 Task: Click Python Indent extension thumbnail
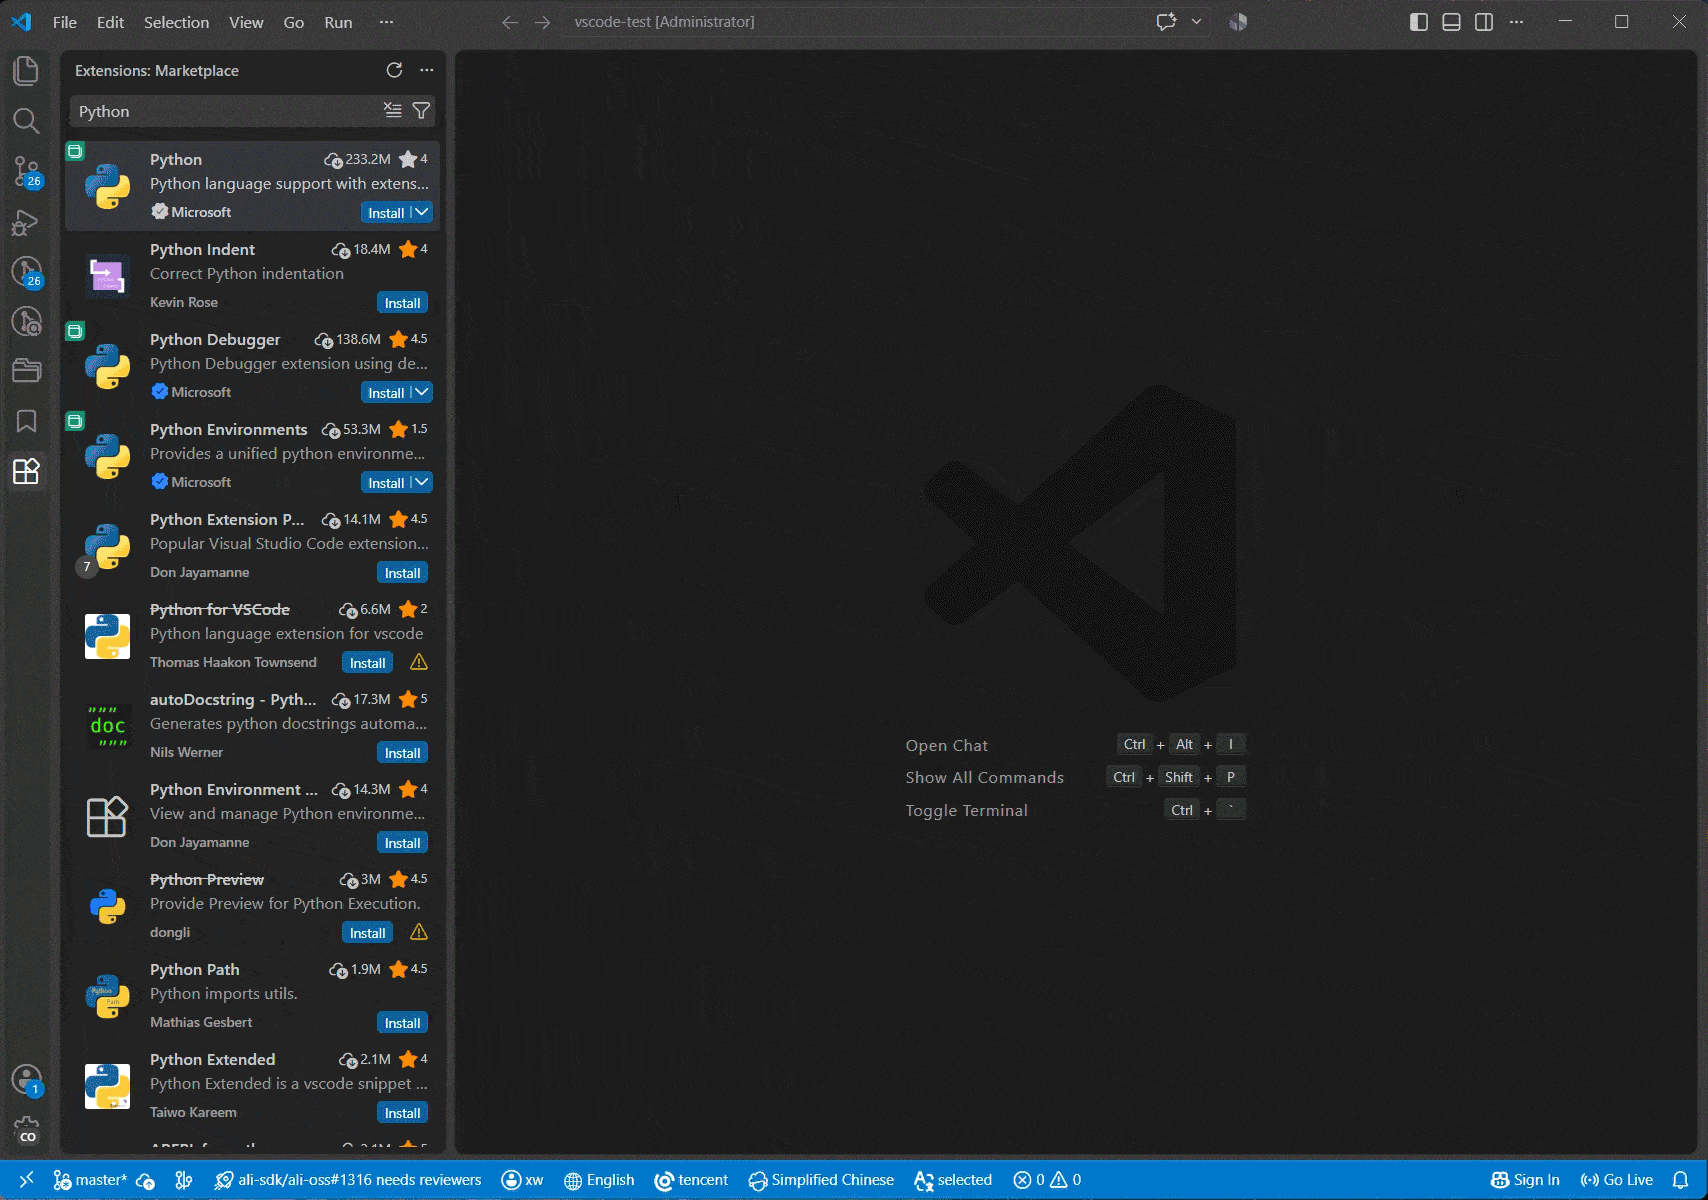(107, 276)
